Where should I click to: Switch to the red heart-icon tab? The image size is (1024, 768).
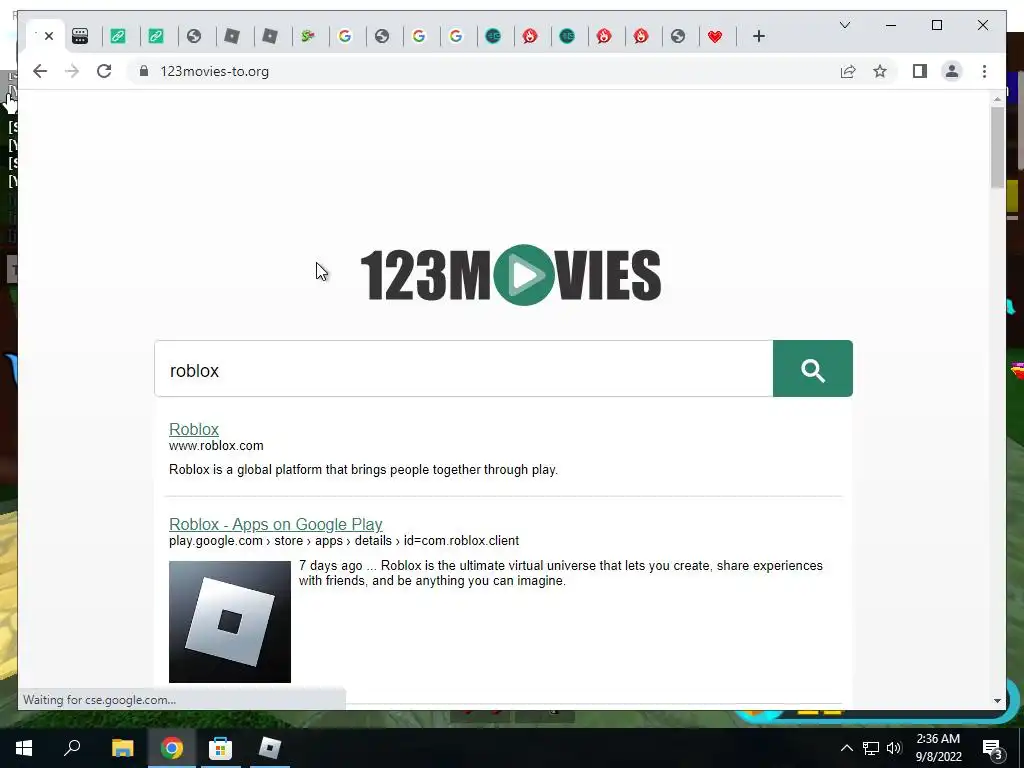click(715, 36)
